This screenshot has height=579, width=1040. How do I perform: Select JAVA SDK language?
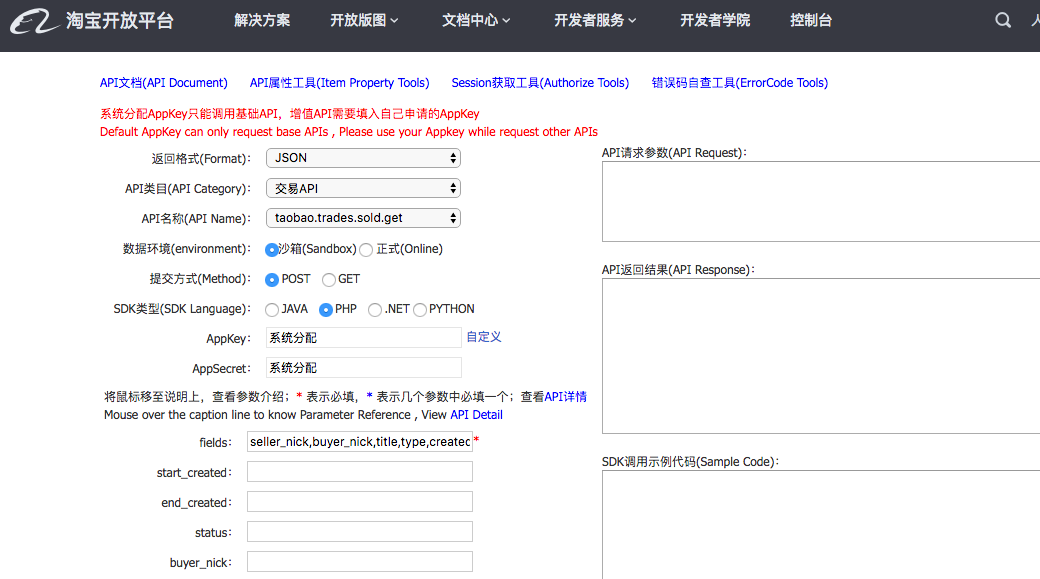tap(271, 310)
